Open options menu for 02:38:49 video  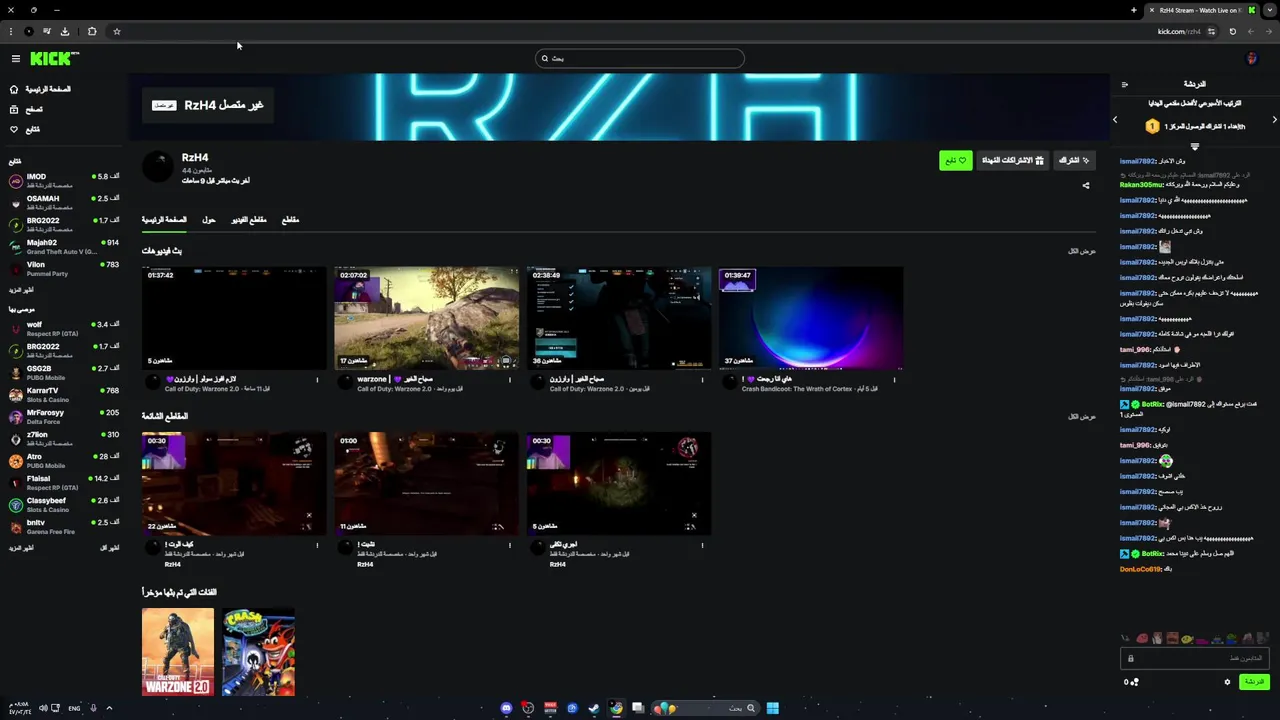[702, 380]
